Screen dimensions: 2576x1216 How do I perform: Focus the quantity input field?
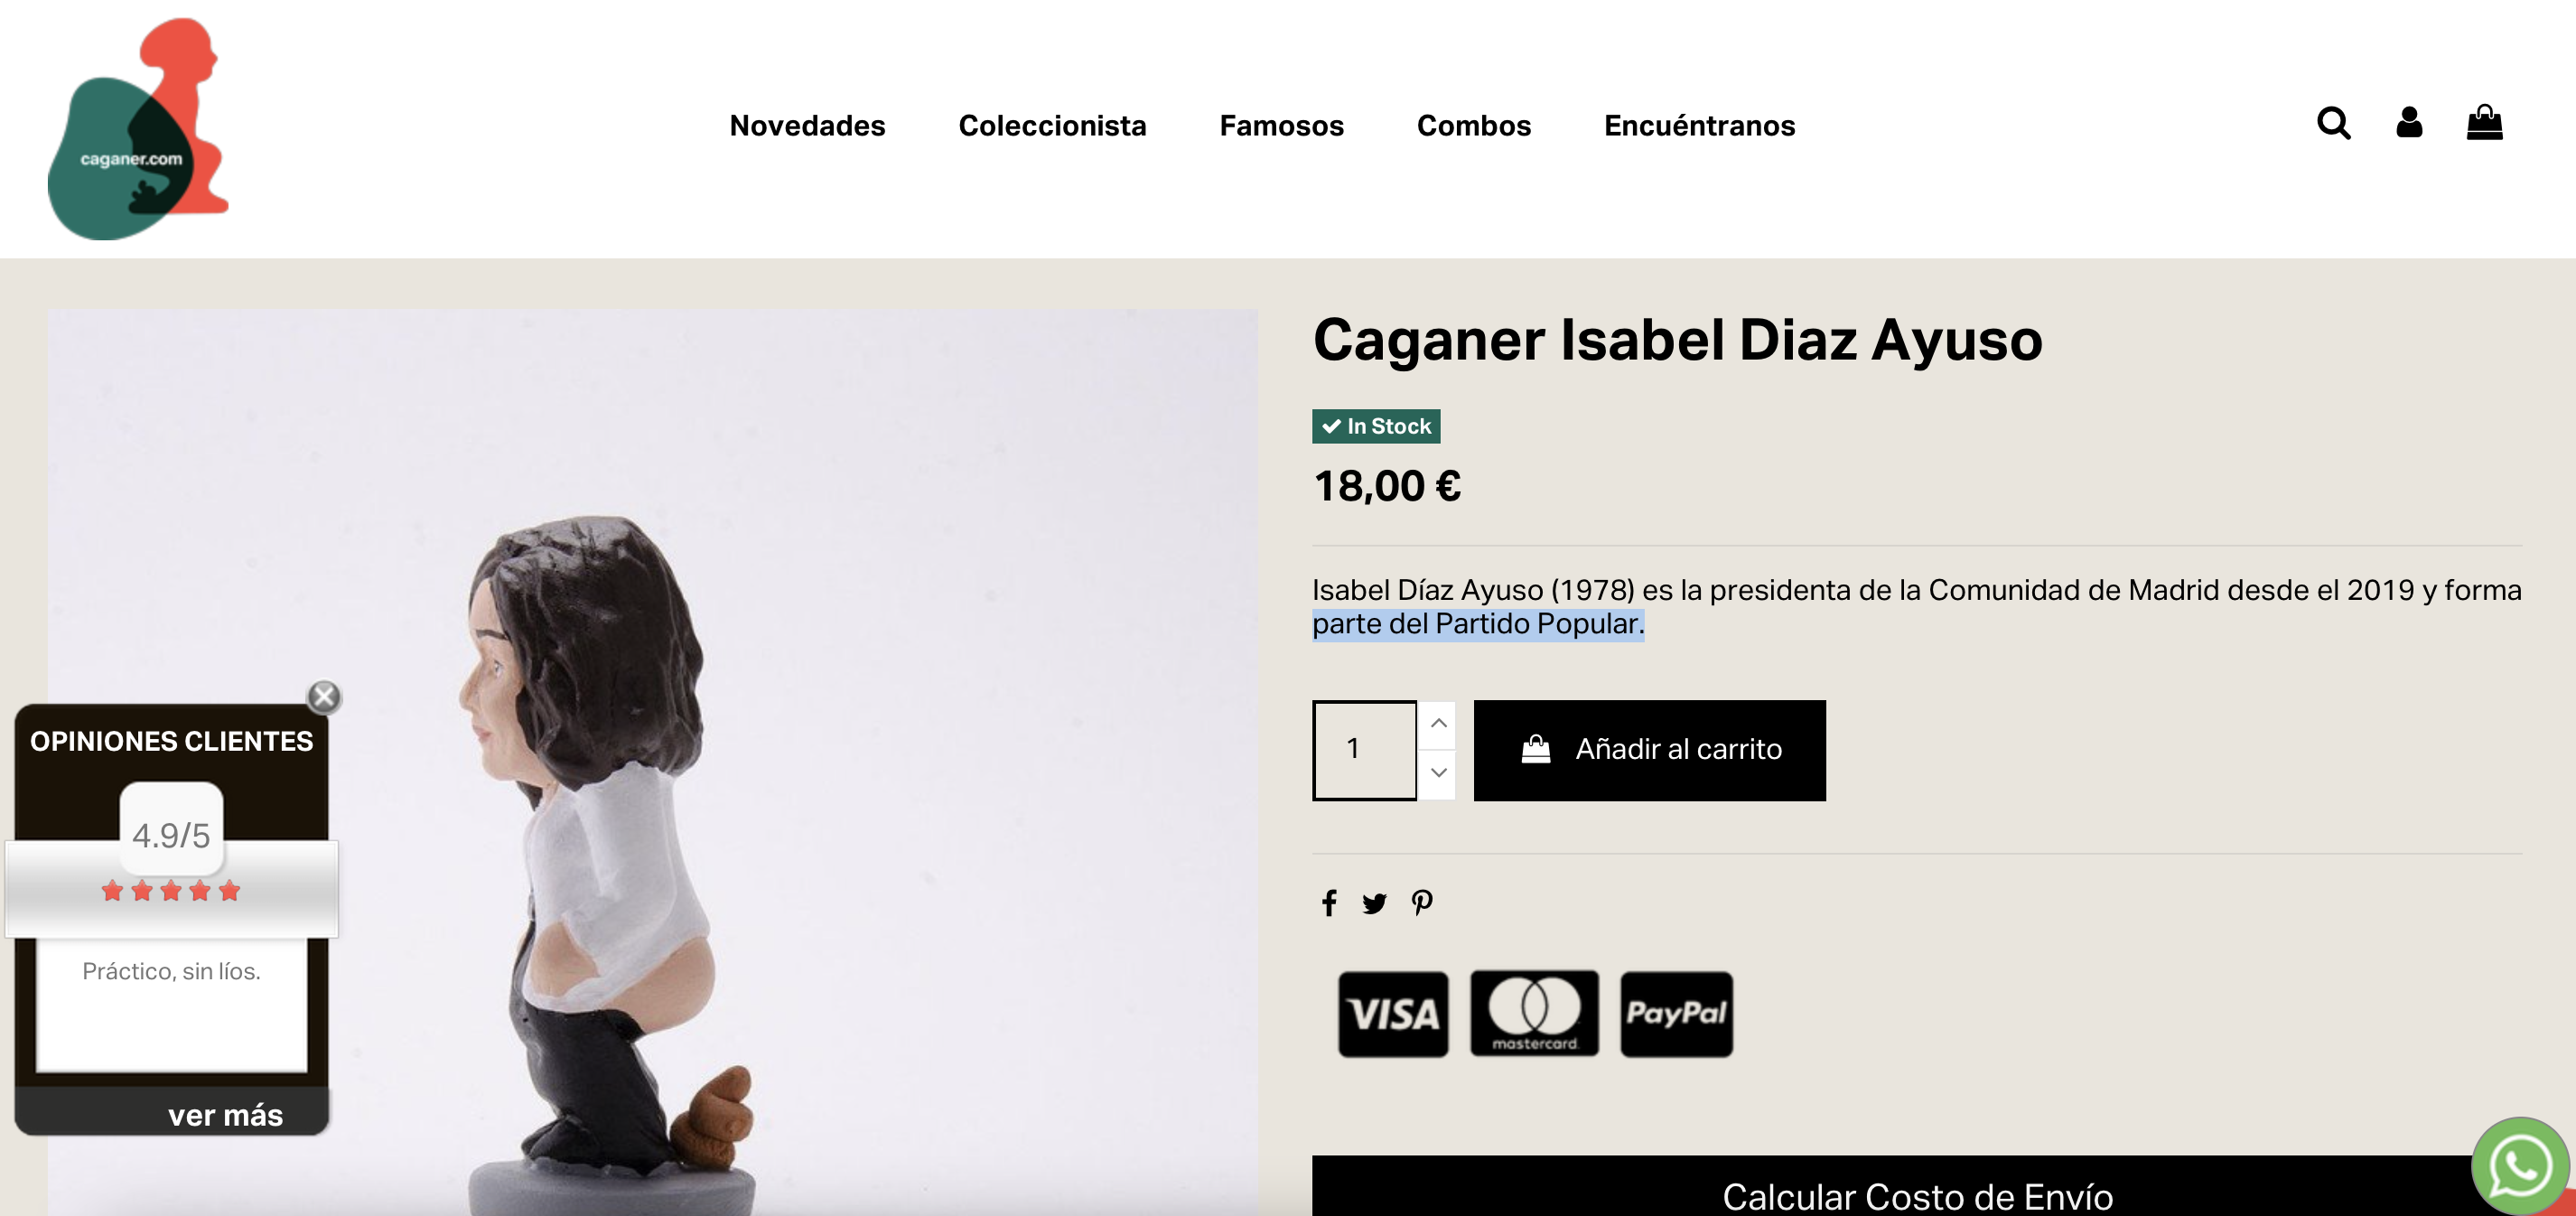[x=1364, y=750]
